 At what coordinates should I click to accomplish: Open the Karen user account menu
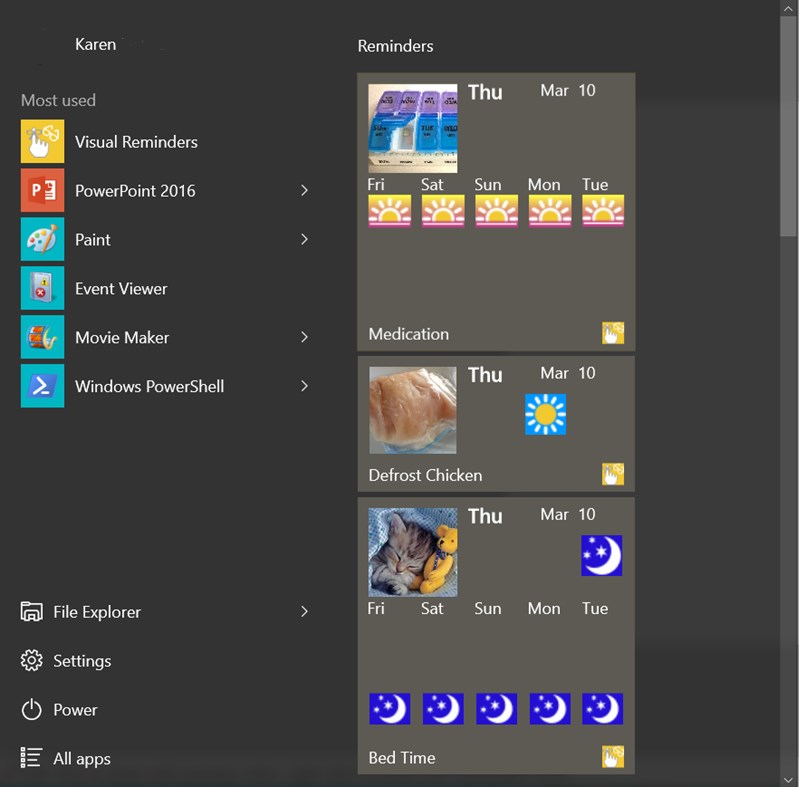click(x=95, y=44)
